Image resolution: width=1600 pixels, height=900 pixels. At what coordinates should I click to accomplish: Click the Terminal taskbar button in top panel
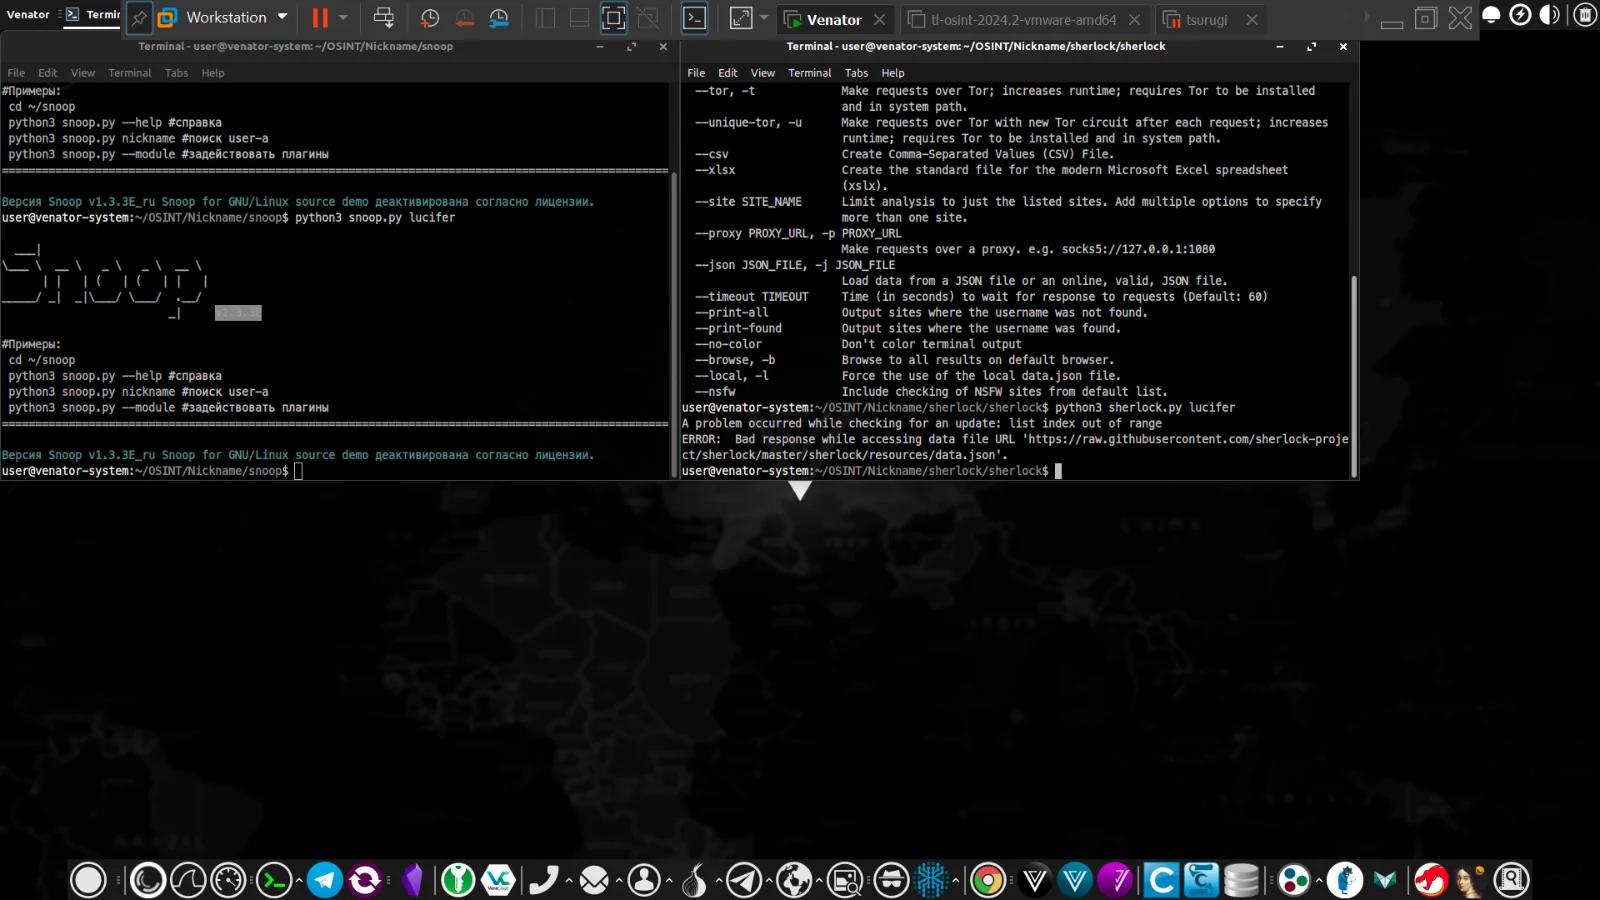point(92,14)
